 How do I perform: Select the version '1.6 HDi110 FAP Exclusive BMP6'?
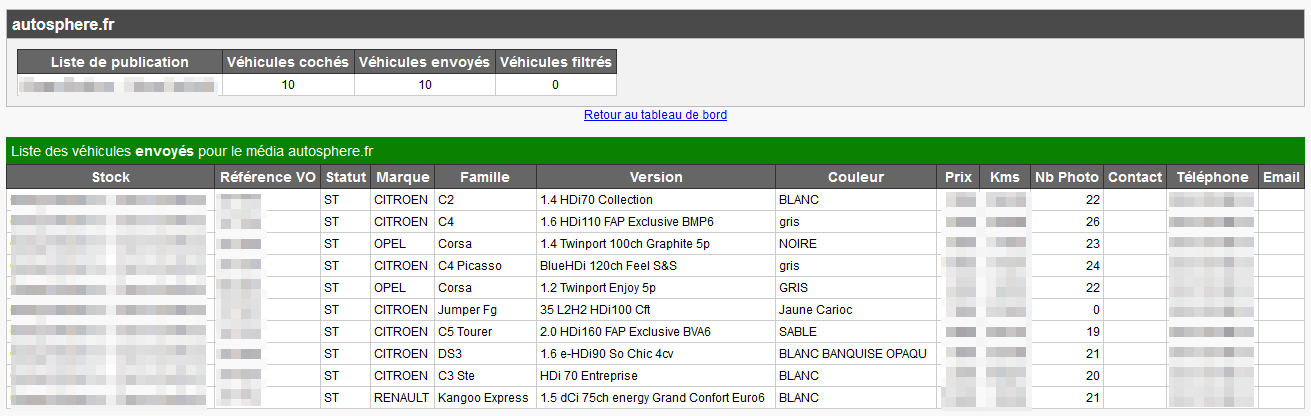[627, 222]
